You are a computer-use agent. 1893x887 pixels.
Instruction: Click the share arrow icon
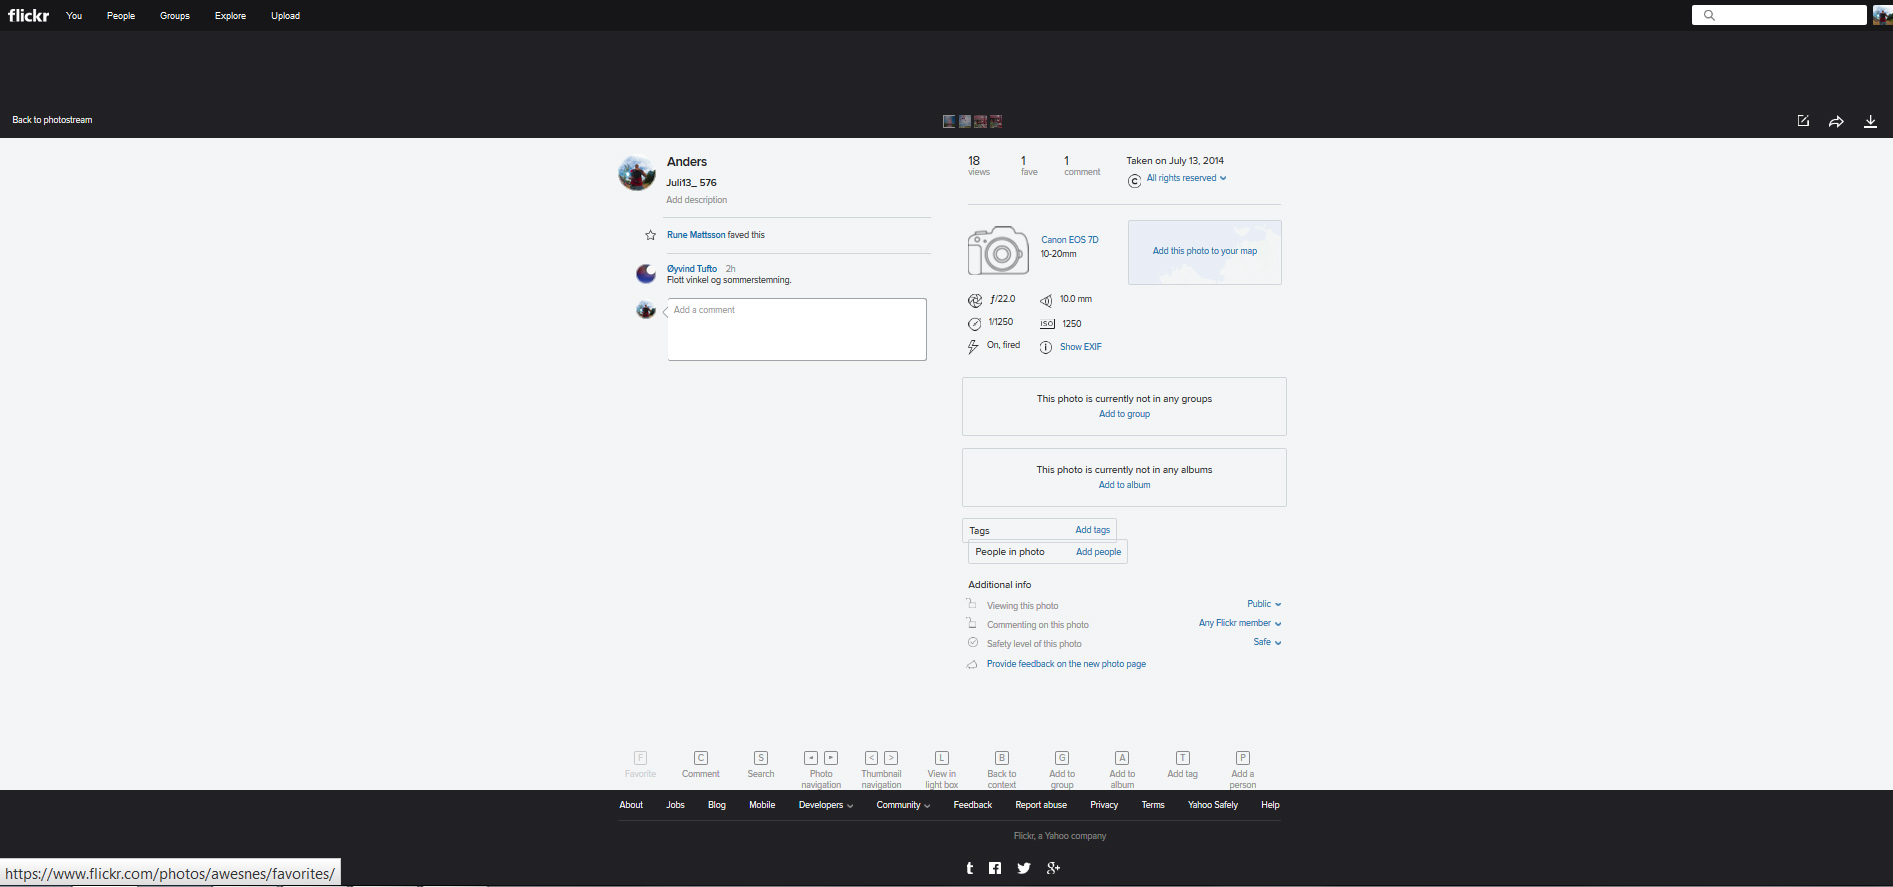1836,122
